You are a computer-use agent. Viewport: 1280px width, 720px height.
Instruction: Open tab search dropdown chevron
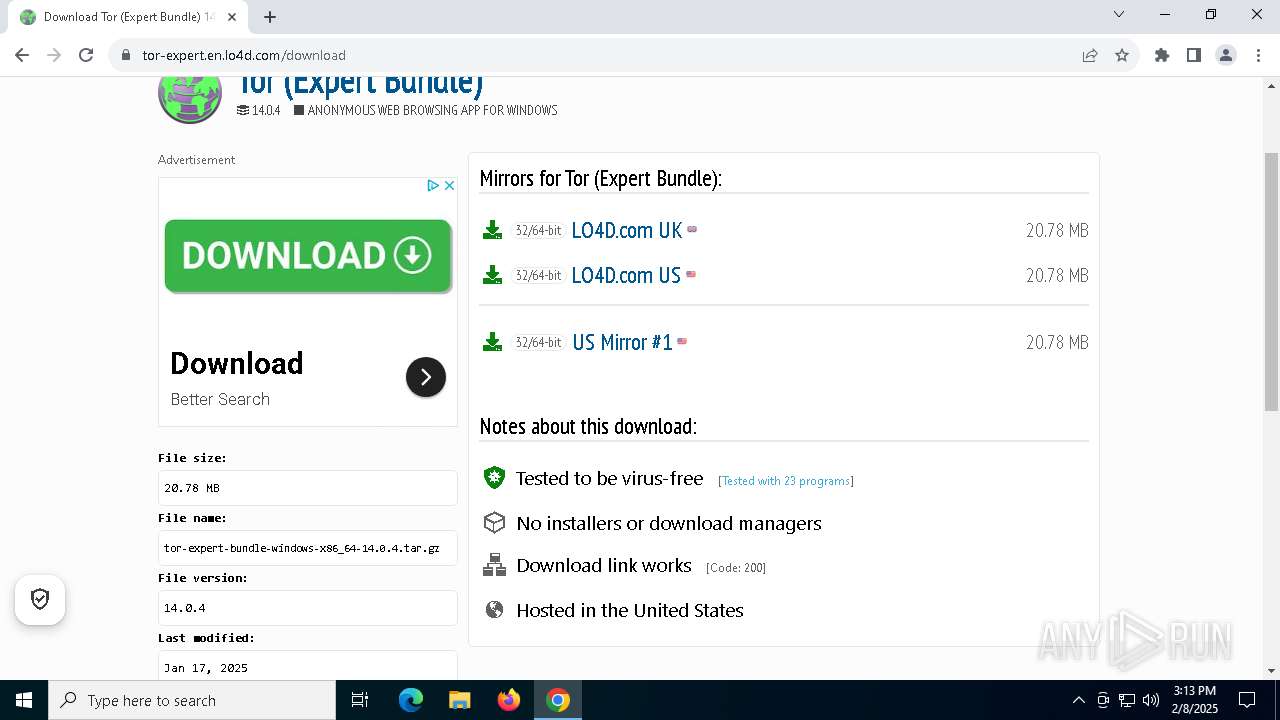(x=1119, y=14)
